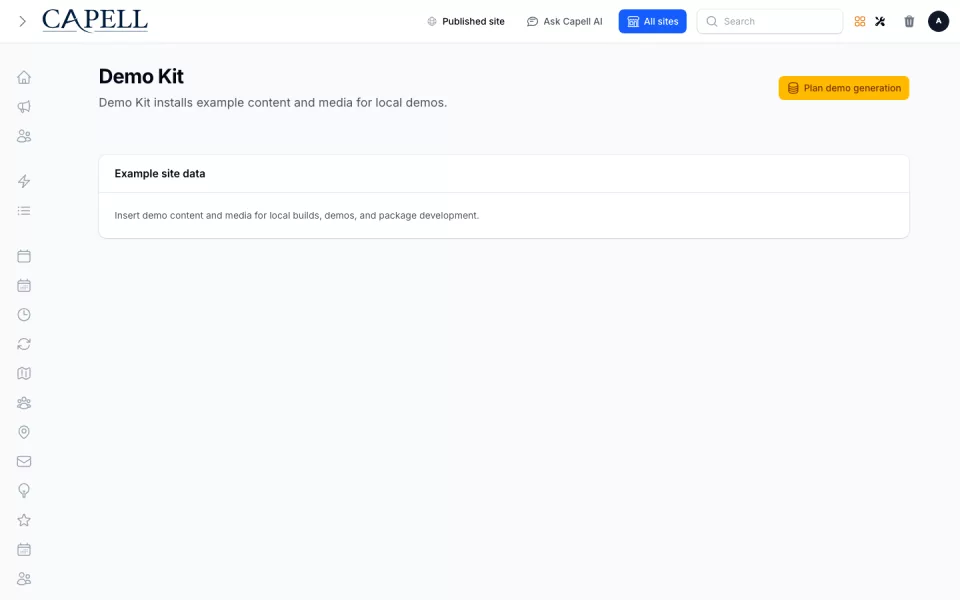Open the wrench and screwdriver tools icon
Viewport: 960px width, 600px height.
880,21
